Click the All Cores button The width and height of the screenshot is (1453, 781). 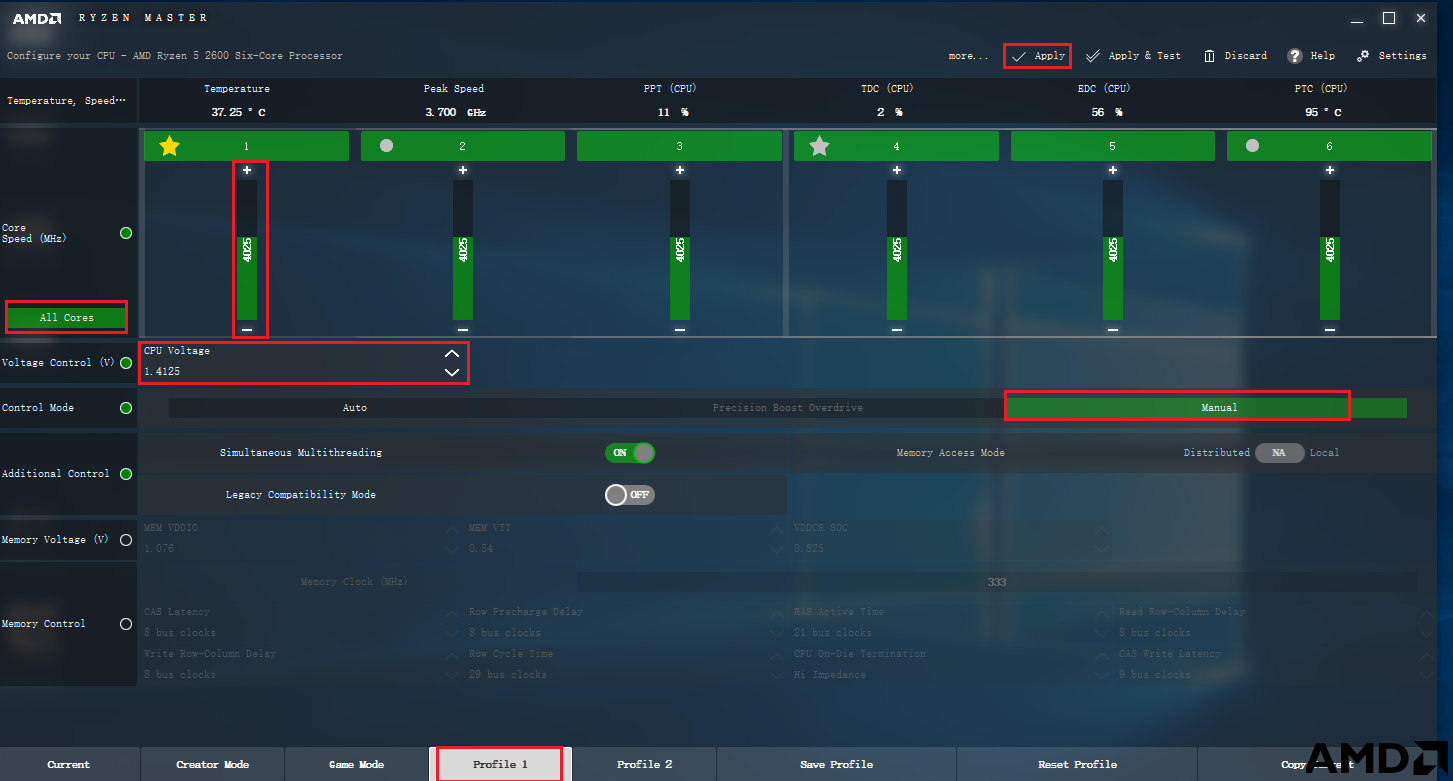67,318
